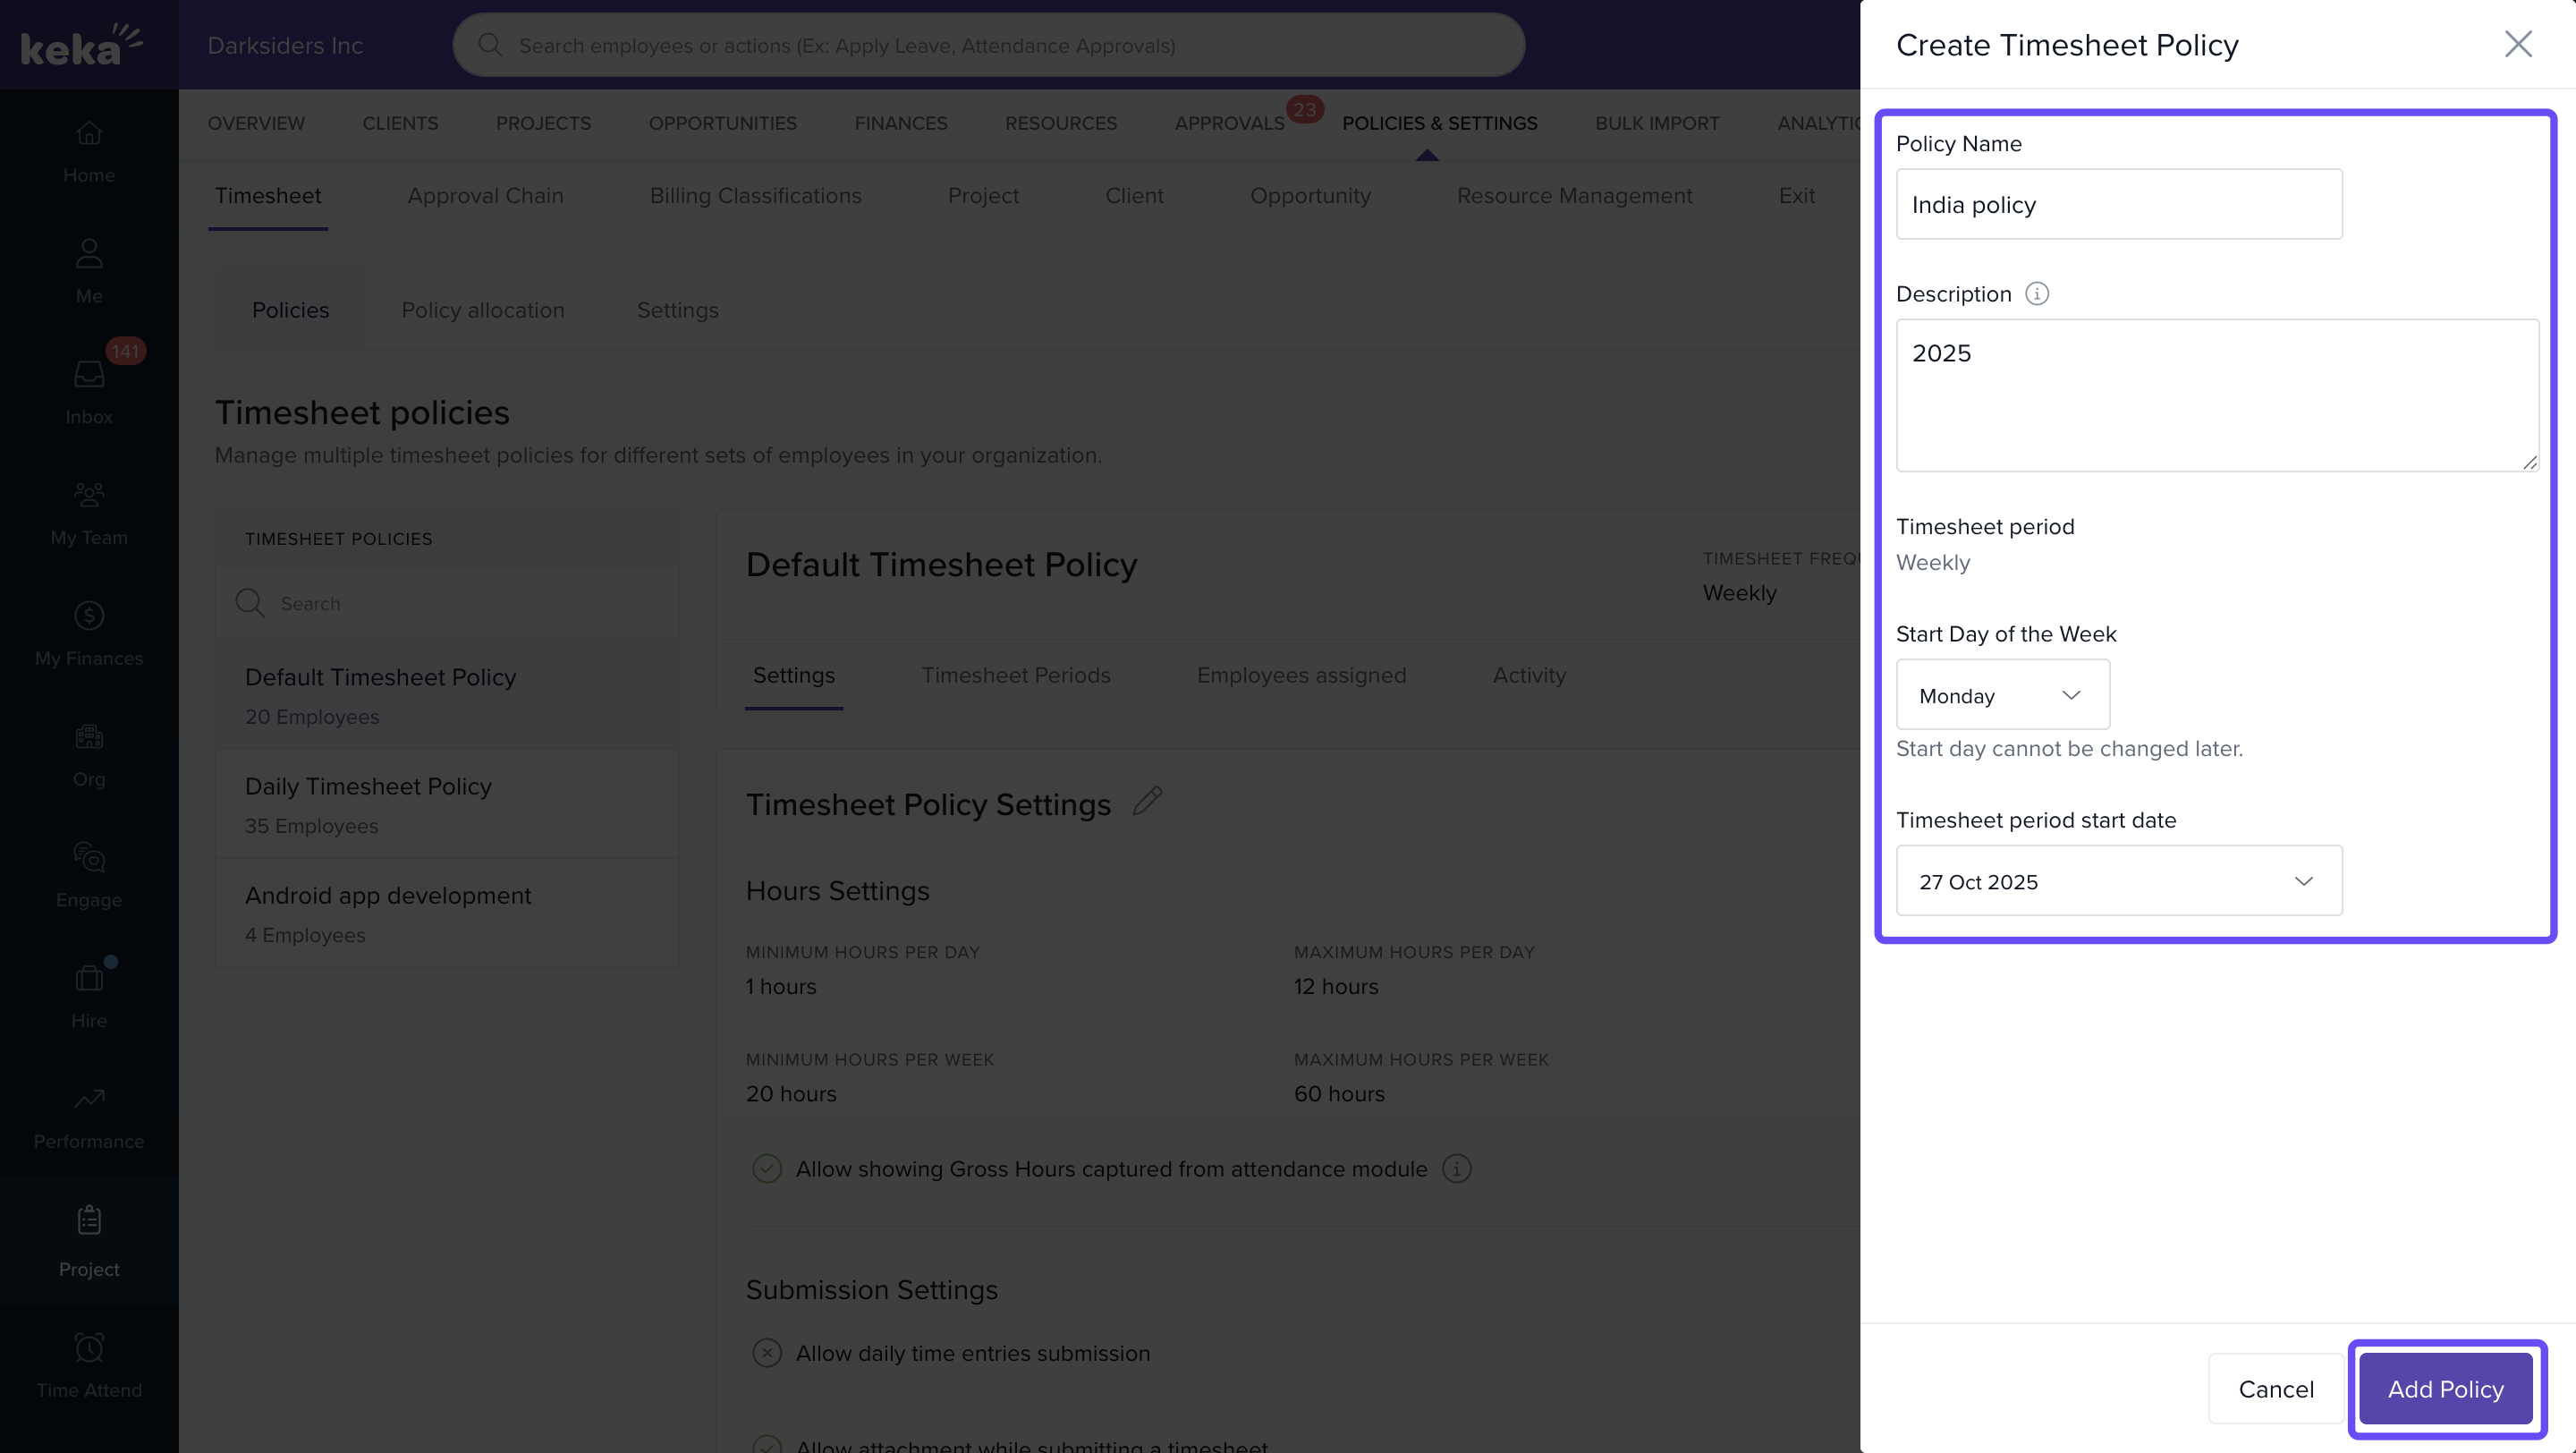Click the edit pencil beside Timesheet Policy Settings
This screenshot has width=2576, height=1453.
(1147, 801)
